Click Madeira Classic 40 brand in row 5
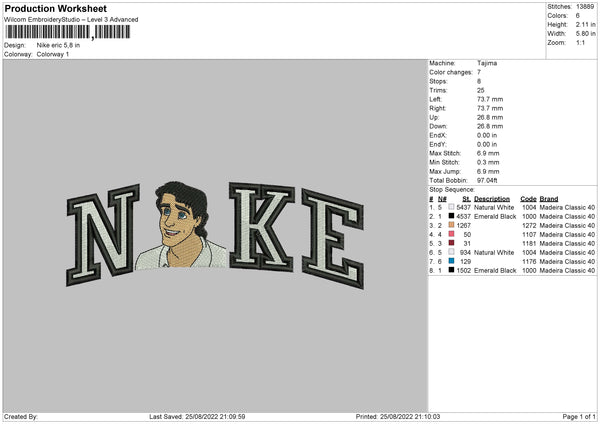Screen dimensions: 600x424 tap(567, 243)
